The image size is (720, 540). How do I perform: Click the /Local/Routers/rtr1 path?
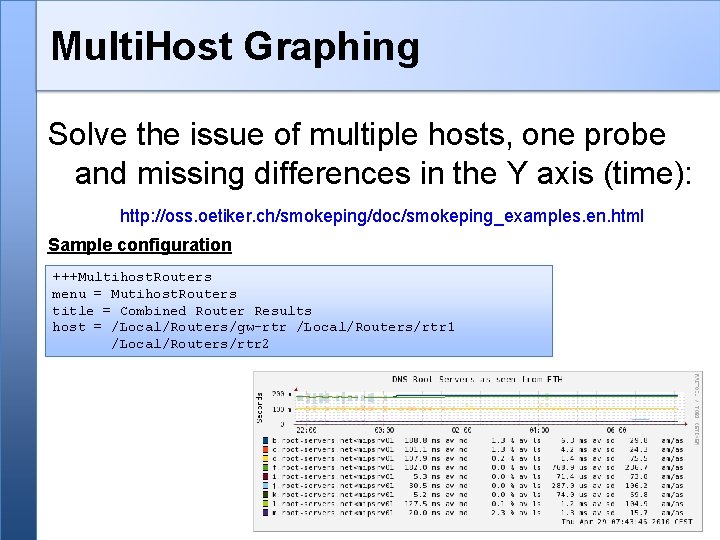pos(375,327)
